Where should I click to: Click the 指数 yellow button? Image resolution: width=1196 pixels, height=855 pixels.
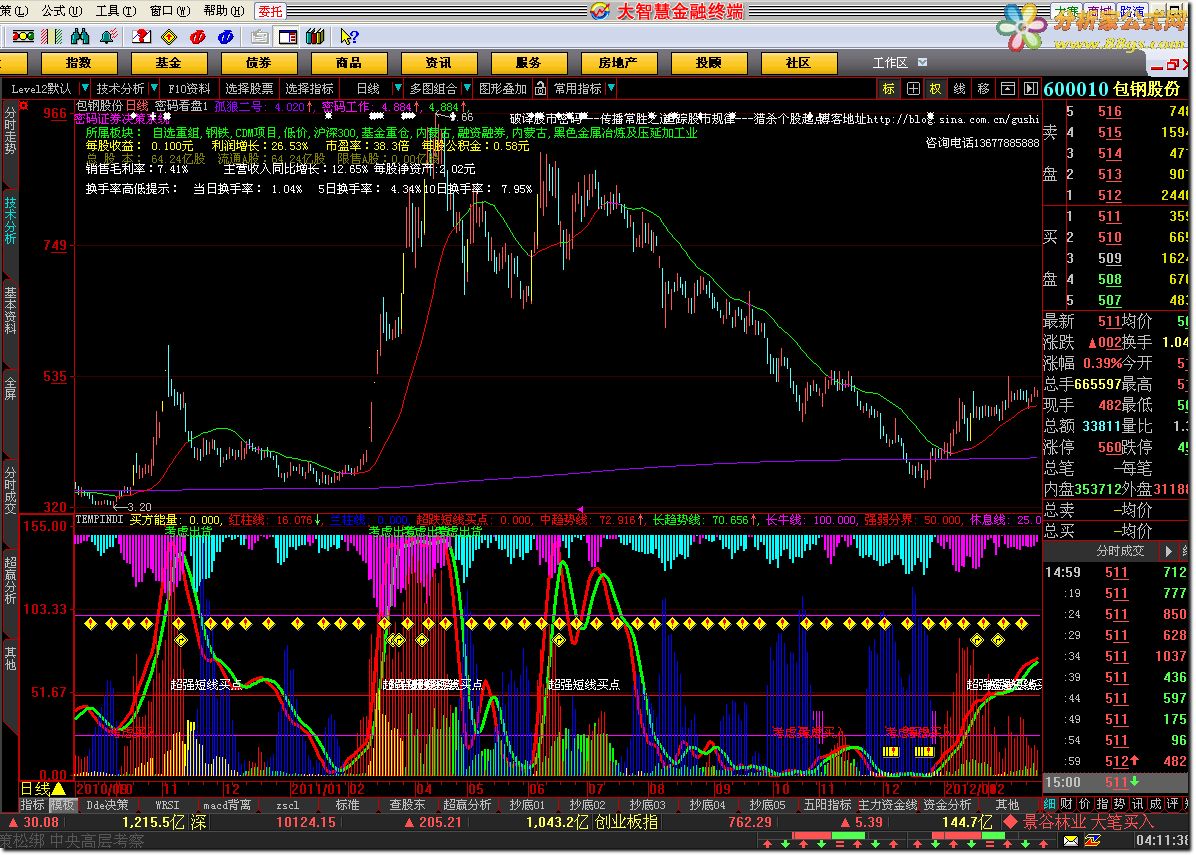point(79,63)
